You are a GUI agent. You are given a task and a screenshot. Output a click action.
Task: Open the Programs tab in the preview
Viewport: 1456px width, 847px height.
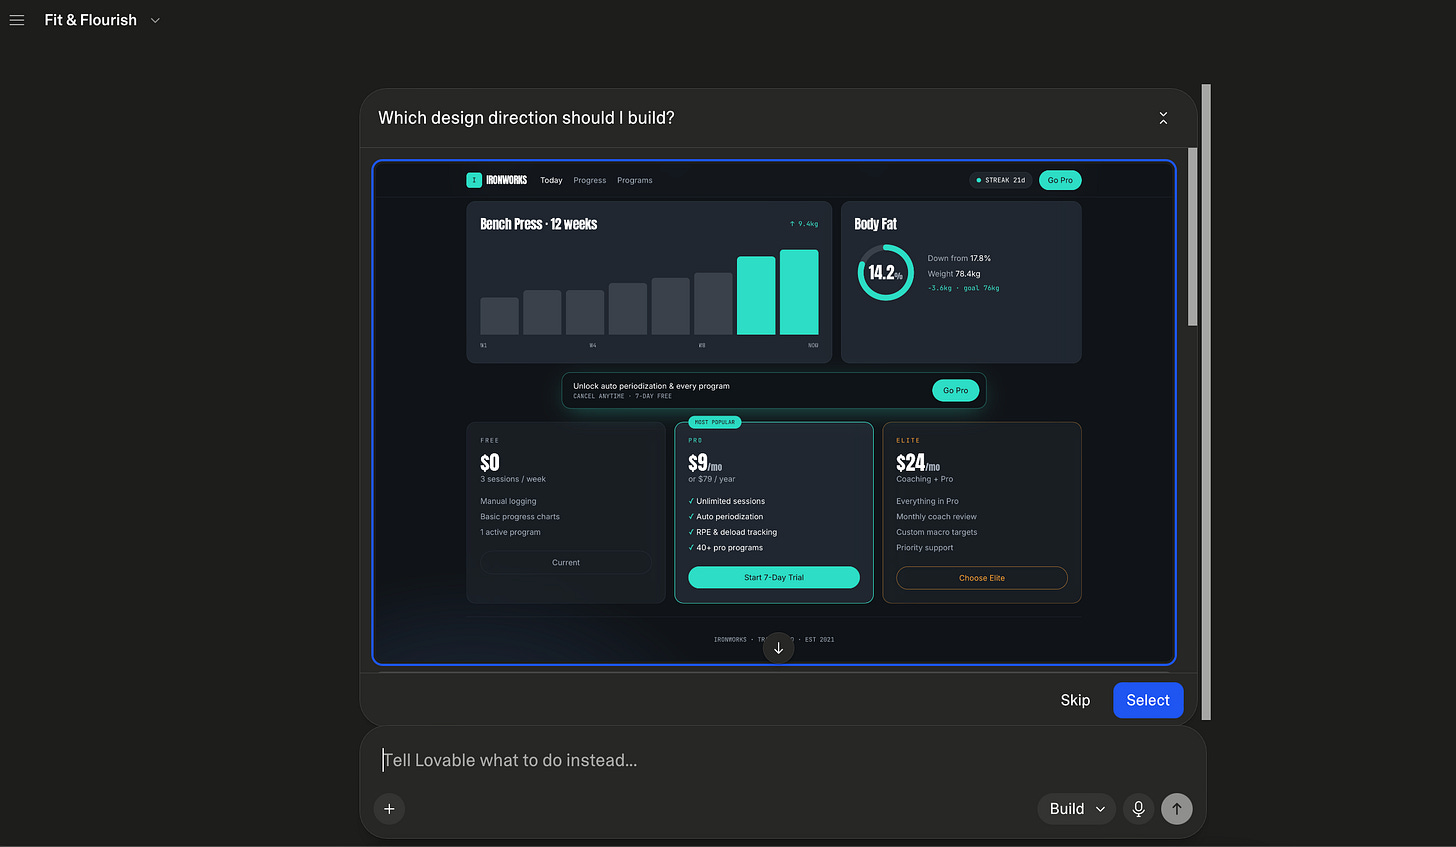[x=635, y=180]
